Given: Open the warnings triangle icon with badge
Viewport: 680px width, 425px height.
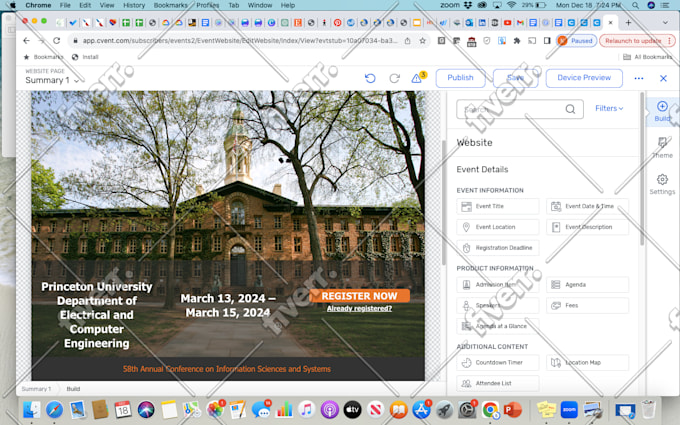Looking at the screenshot, I should pyautogui.click(x=418, y=78).
